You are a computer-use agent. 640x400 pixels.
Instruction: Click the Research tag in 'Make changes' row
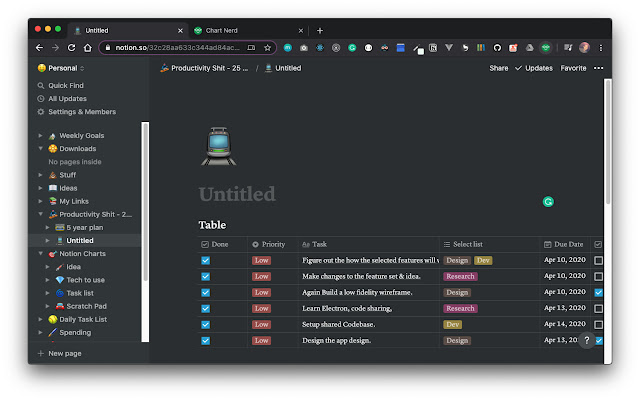(x=460, y=276)
